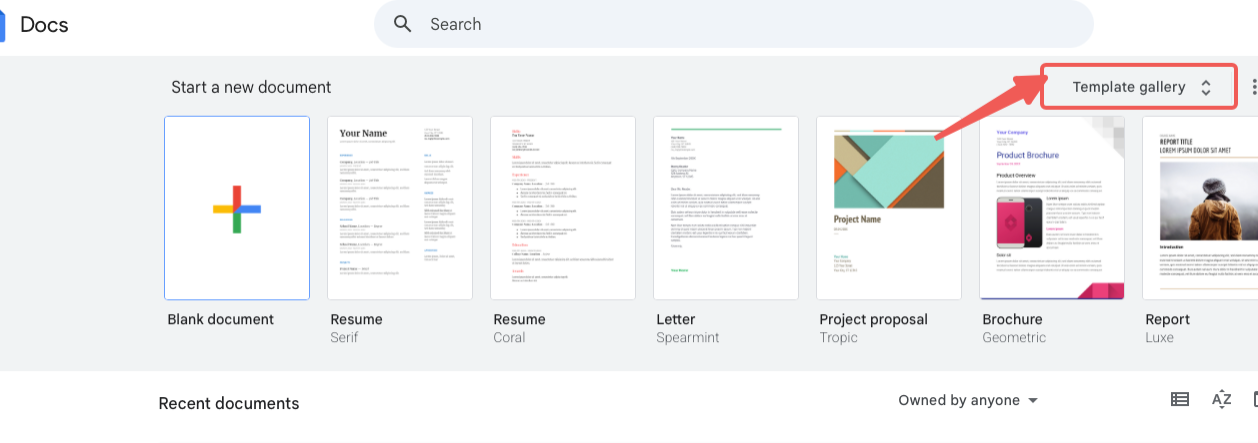Click the 'Letter' label text
The height and width of the screenshot is (443, 1258).
click(676, 319)
